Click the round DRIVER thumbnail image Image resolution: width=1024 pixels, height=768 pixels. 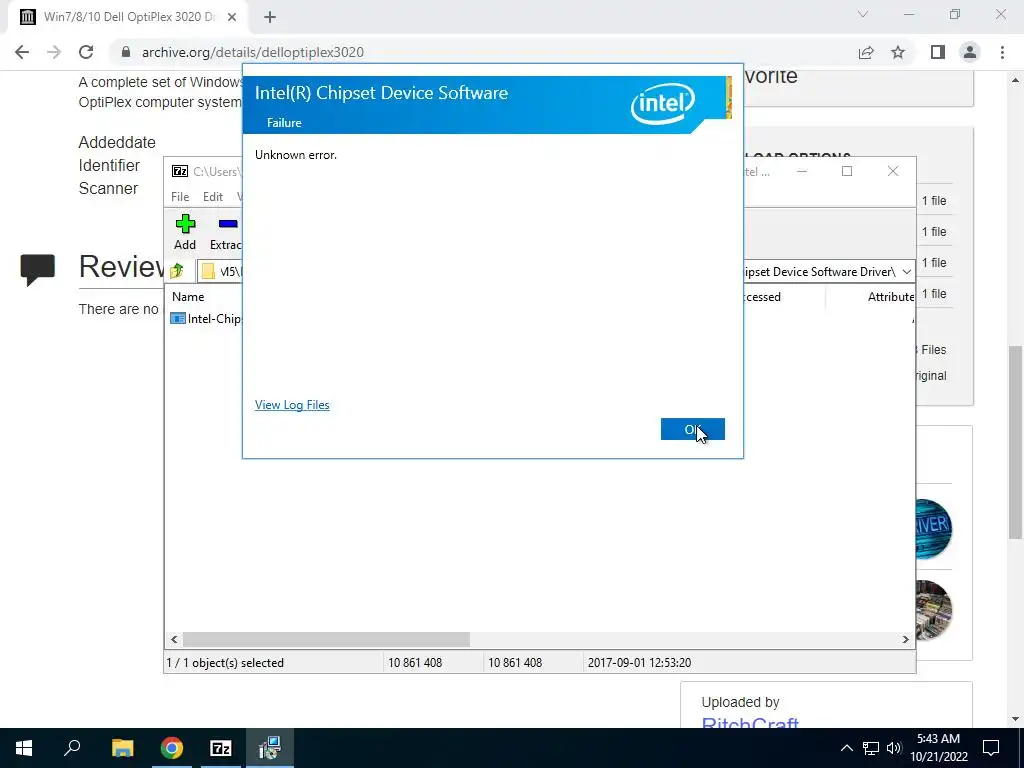[x=933, y=528]
